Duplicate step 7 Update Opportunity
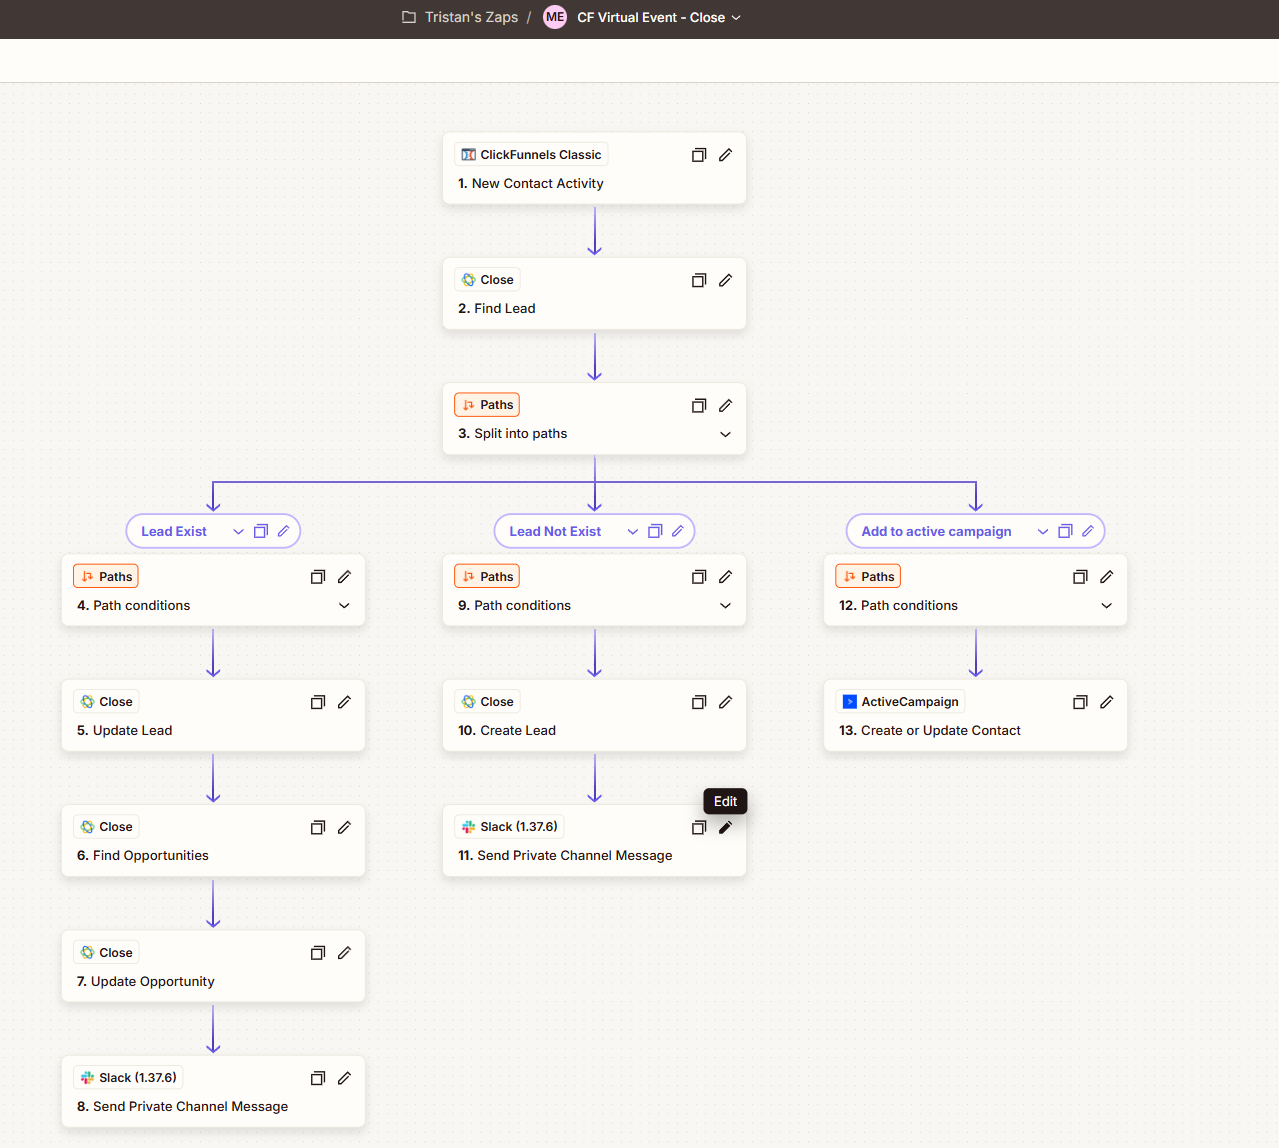The height and width of the screenshot is (1148, 1279). 318,953
